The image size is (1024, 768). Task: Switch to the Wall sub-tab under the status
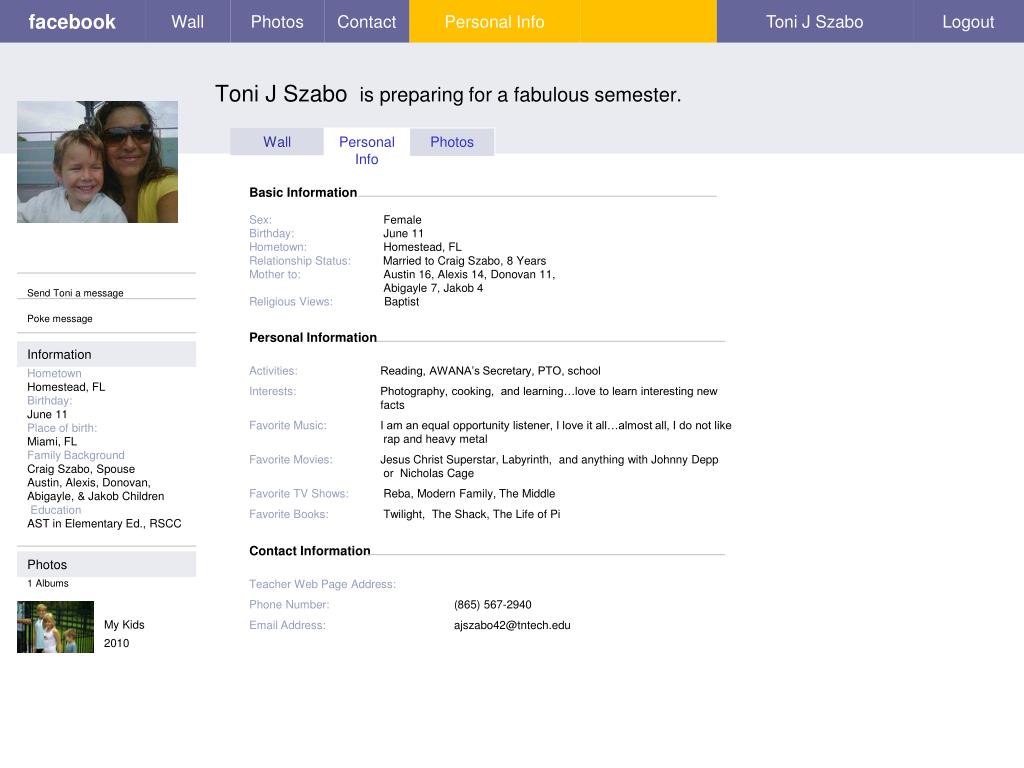click(277, 142)
